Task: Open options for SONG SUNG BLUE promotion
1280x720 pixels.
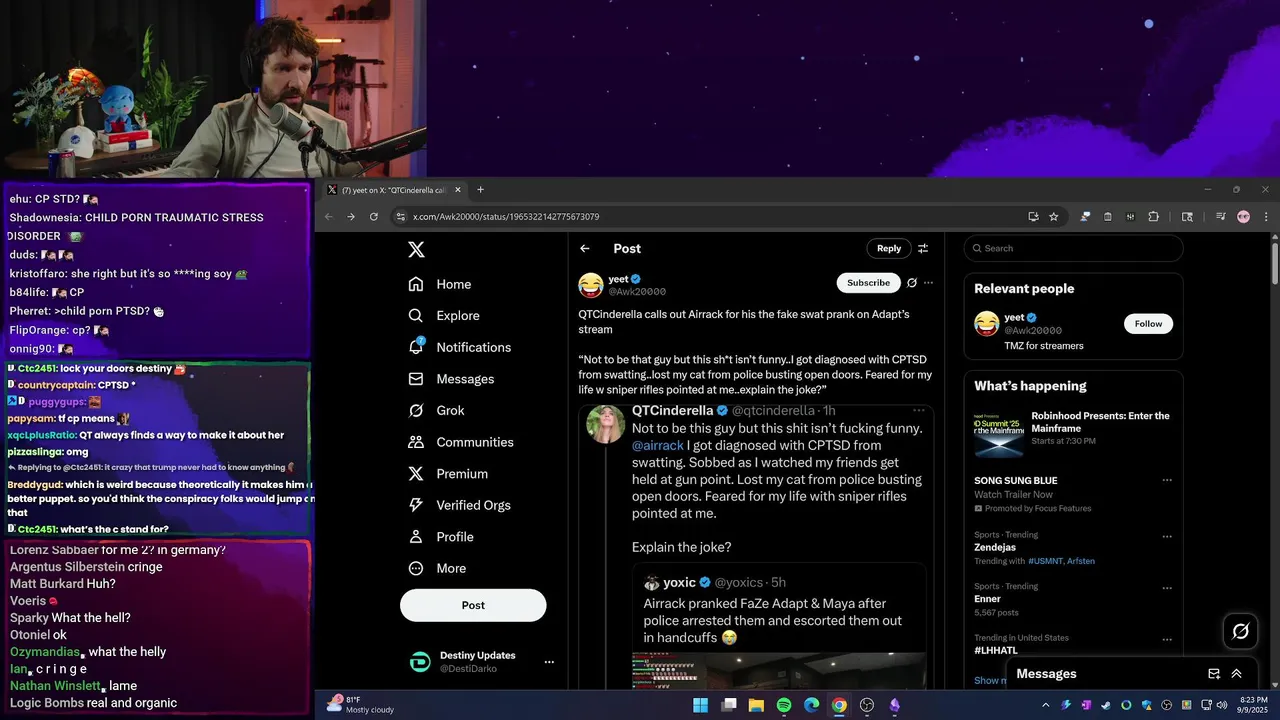Action: 1166,481
